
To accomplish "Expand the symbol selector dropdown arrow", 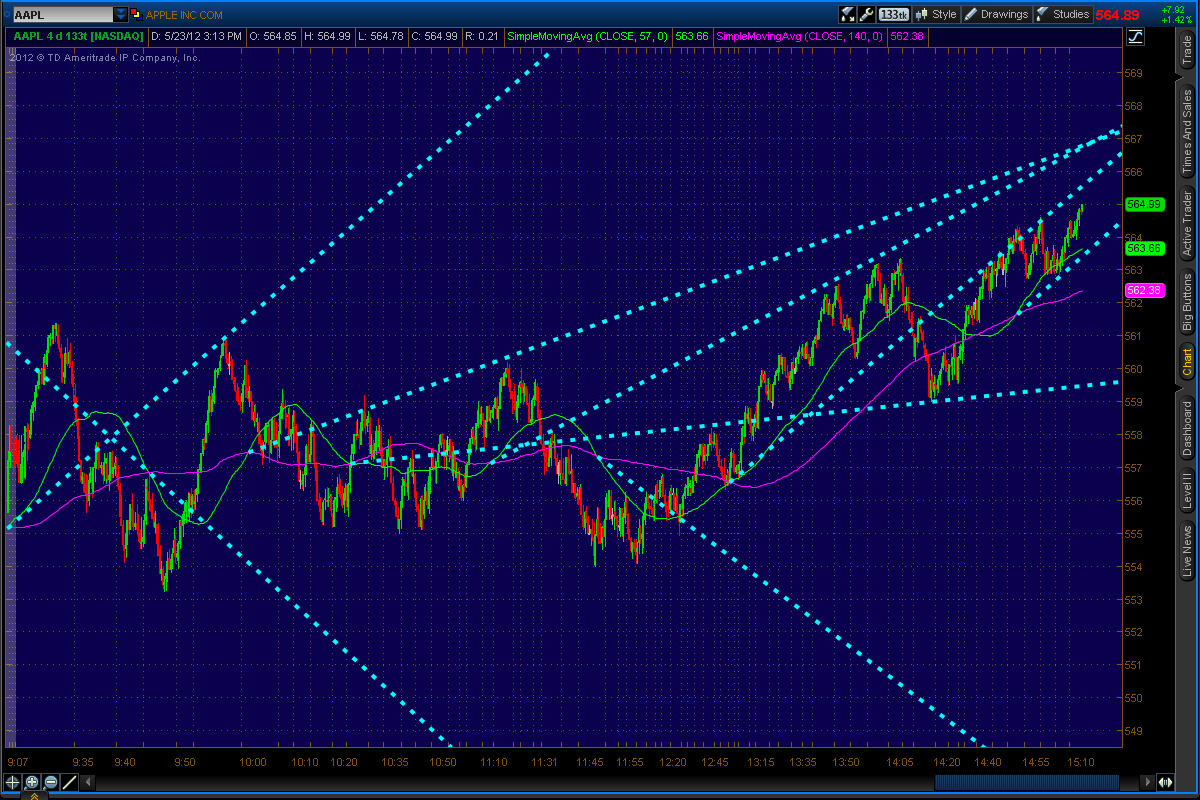I will 121,15.
